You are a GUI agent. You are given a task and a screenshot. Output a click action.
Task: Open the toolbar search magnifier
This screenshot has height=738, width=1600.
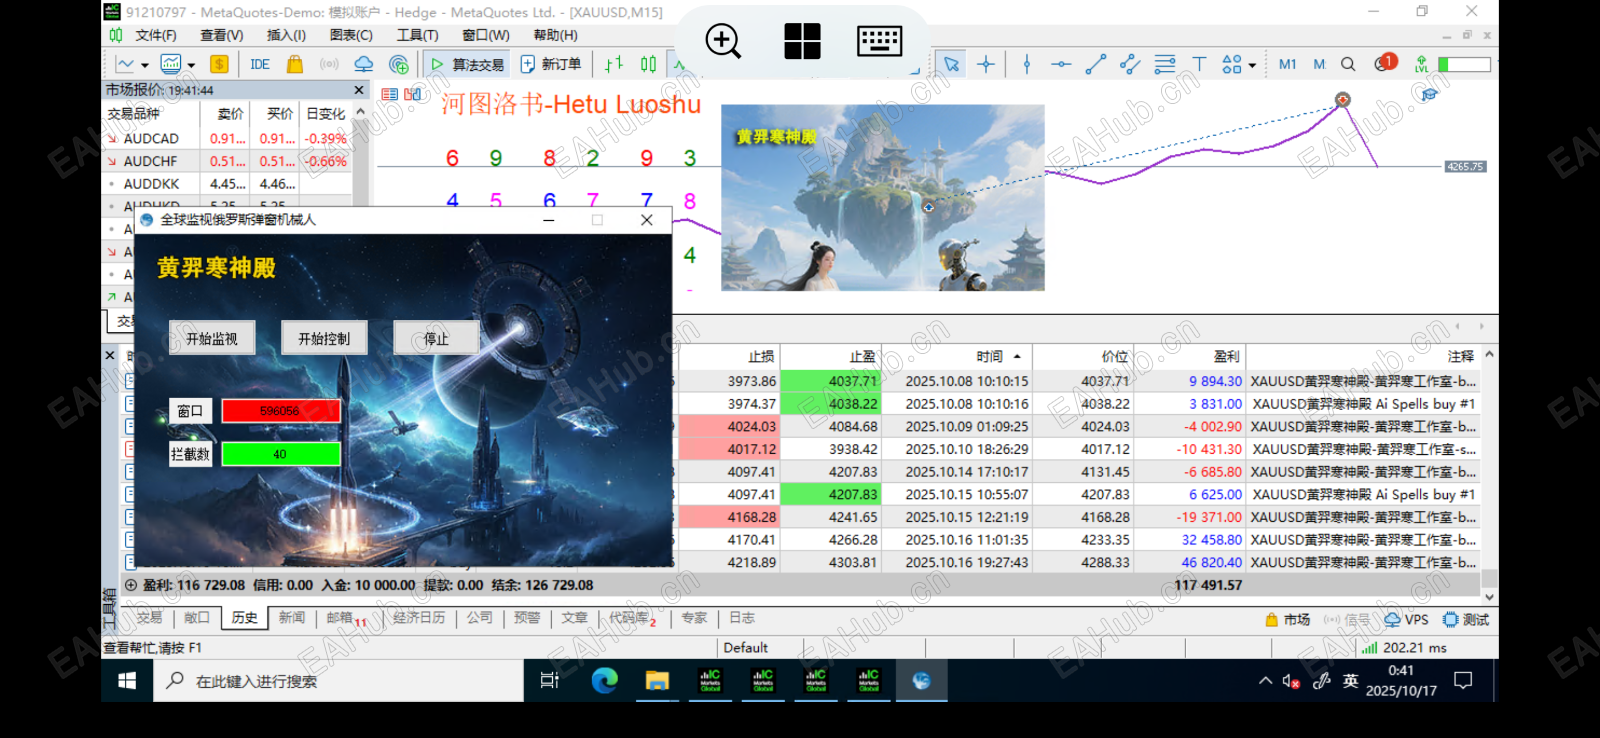[x=1348, y=64]
